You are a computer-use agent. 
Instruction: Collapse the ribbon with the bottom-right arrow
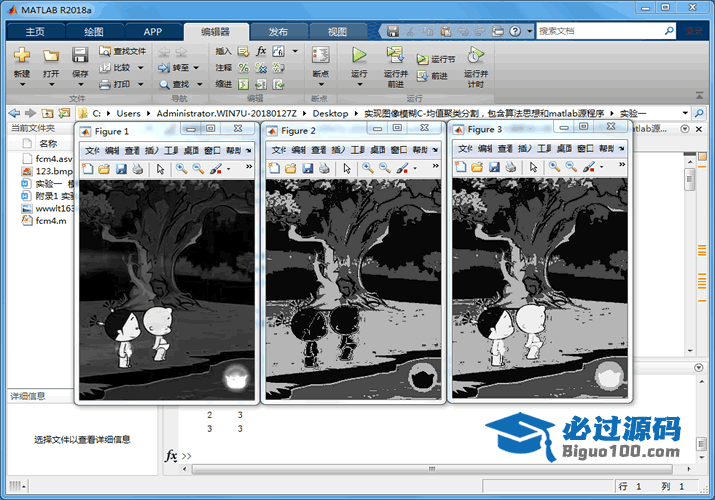click(699, 95)
